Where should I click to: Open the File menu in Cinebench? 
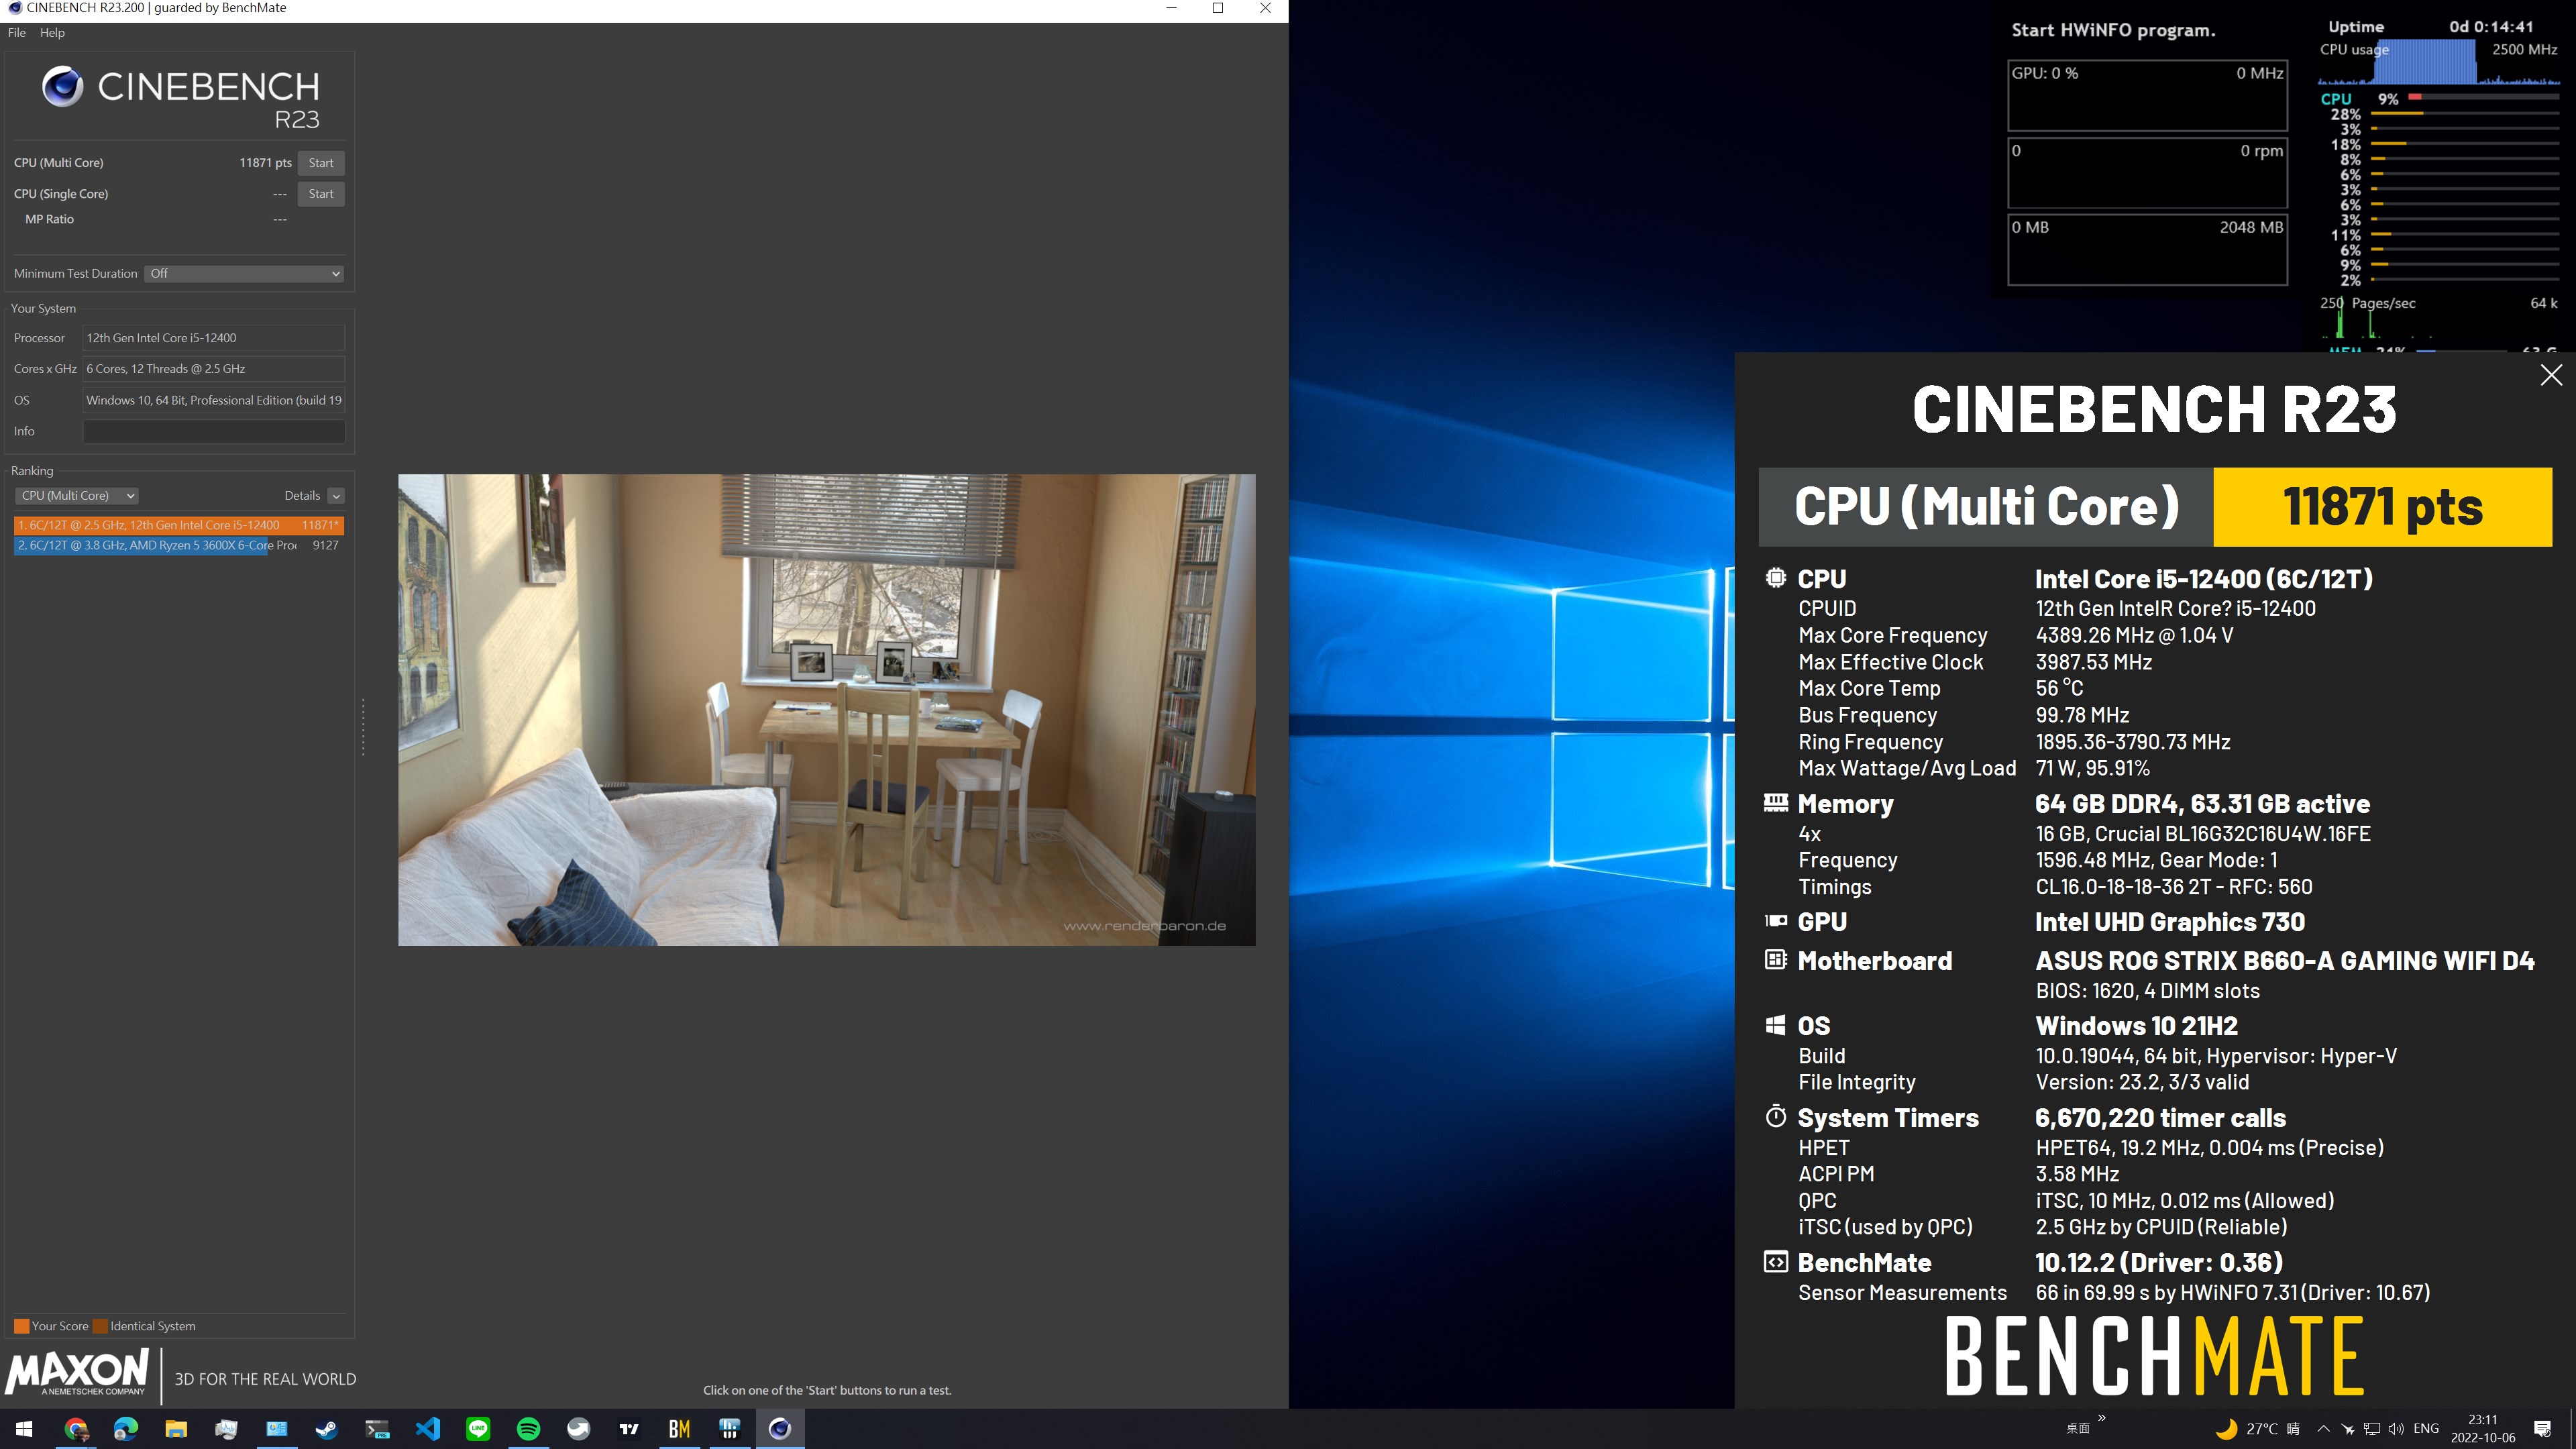(x=17, y=33)
